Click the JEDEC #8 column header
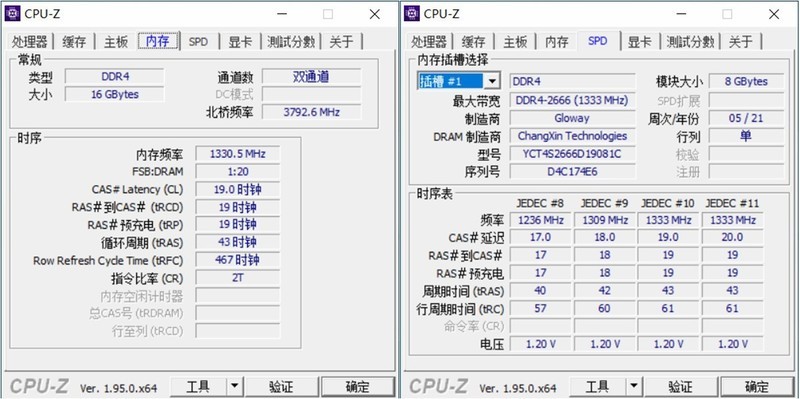 pyautogui.click(x=540, y=204)
